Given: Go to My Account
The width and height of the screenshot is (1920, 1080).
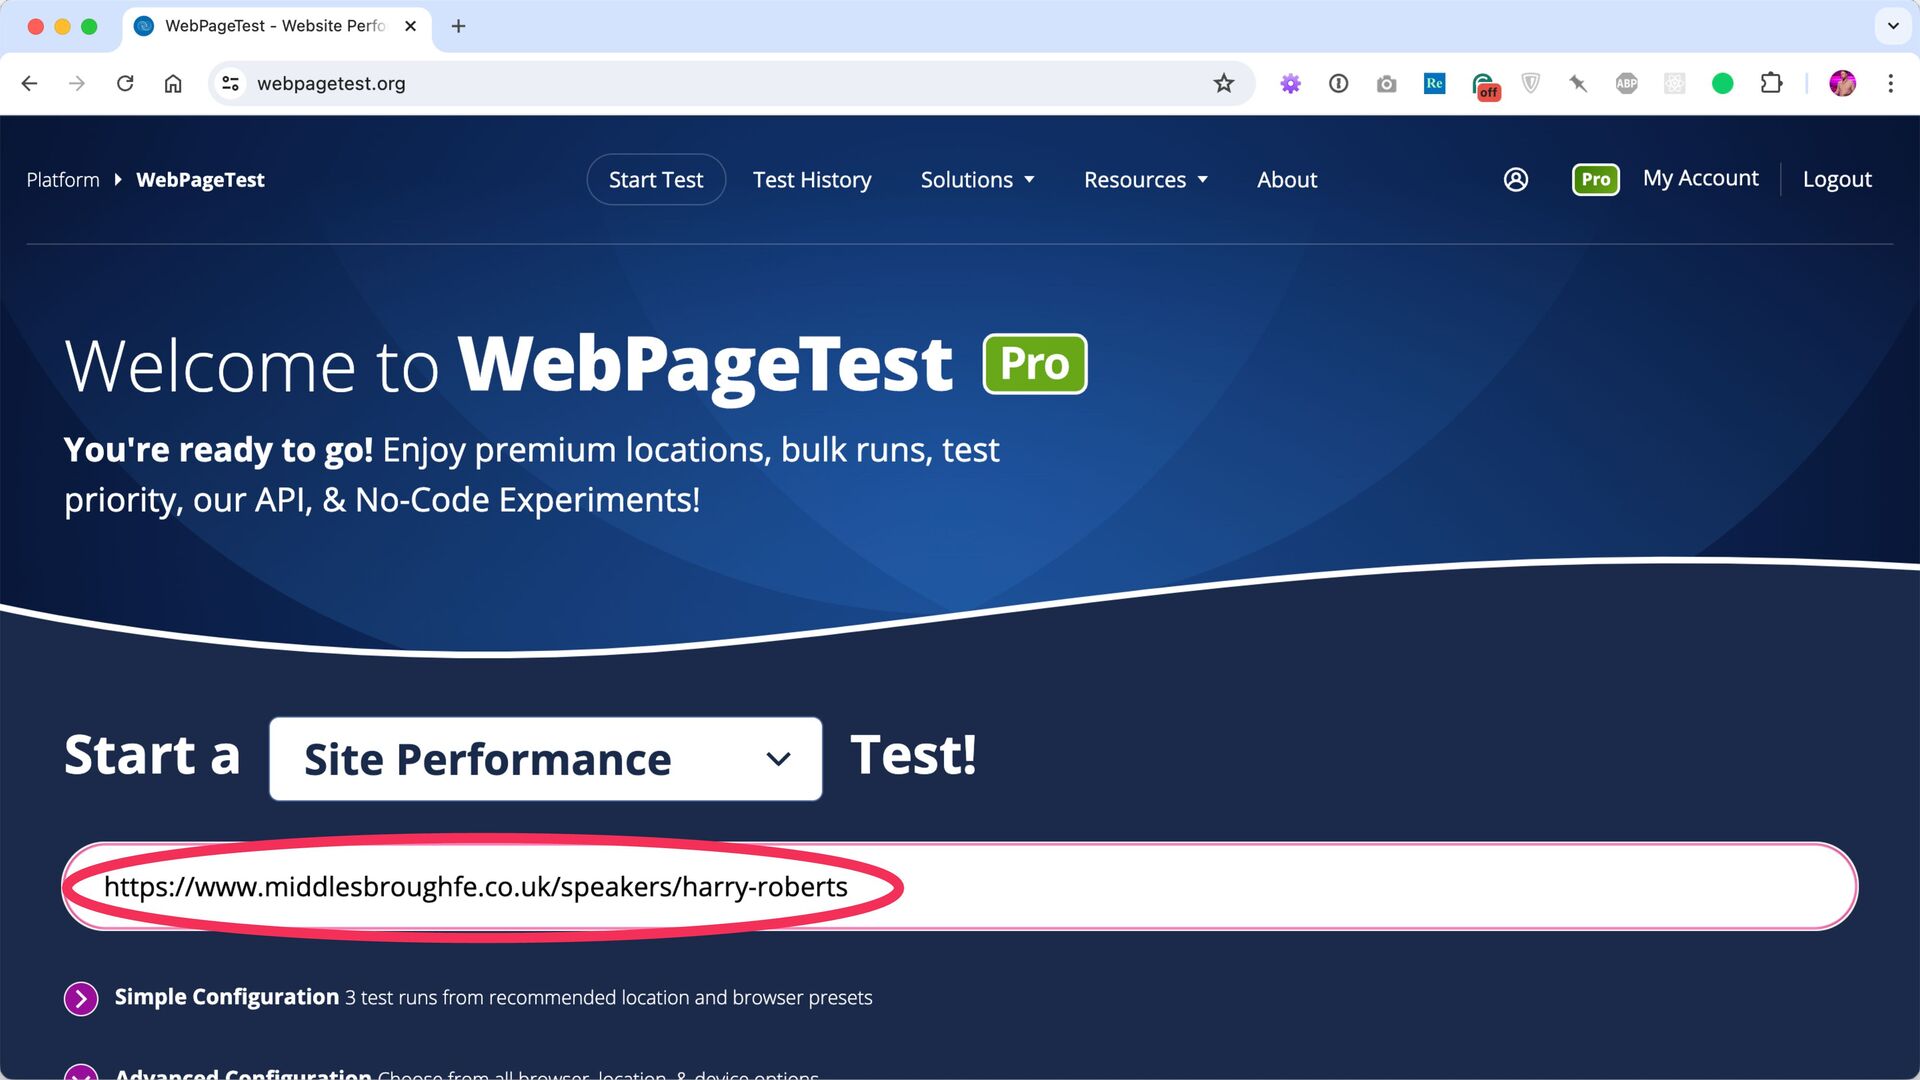Looking at the screenshot, I should (x=1701, y=178).
